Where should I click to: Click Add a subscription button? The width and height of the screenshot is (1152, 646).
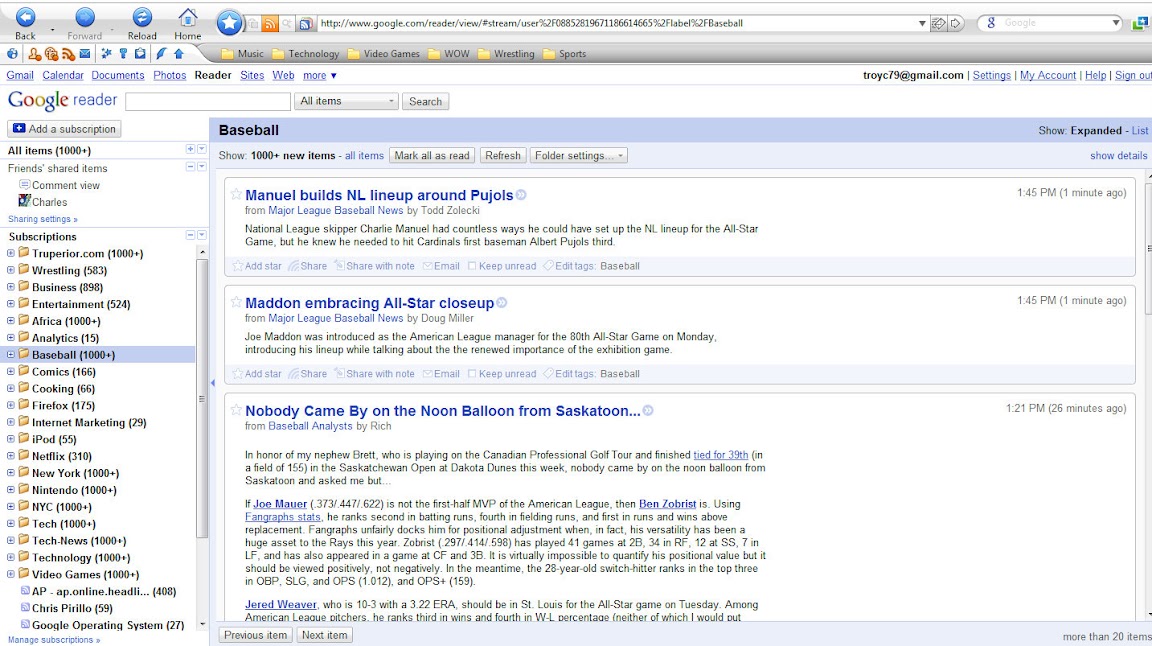65,129
